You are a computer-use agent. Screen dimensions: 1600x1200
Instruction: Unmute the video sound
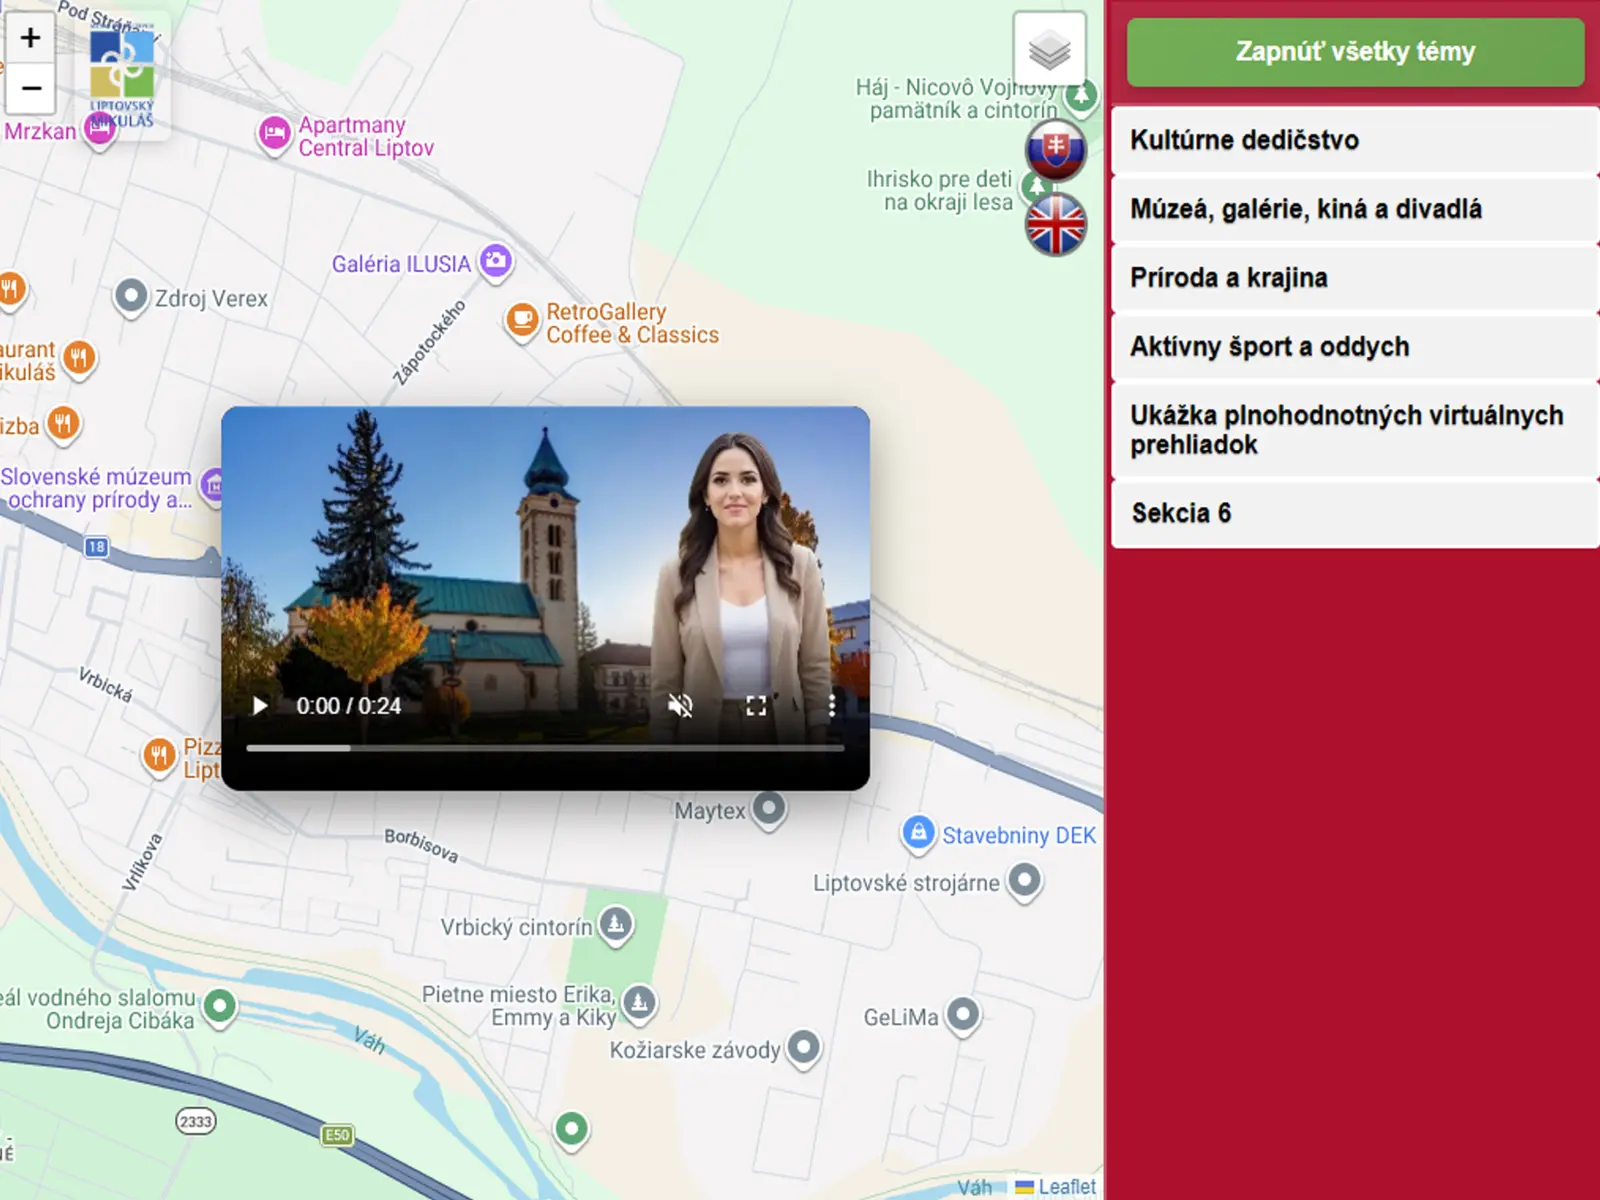click(680, 706)
